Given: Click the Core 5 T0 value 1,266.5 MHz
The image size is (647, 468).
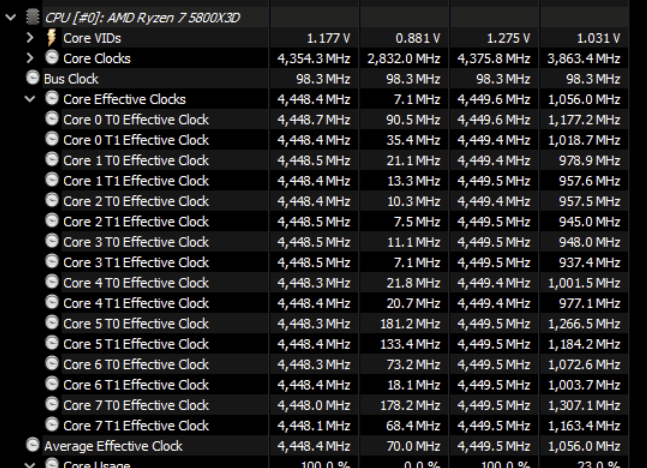Looking at the screenshot, I should click(x=584, y=324).
